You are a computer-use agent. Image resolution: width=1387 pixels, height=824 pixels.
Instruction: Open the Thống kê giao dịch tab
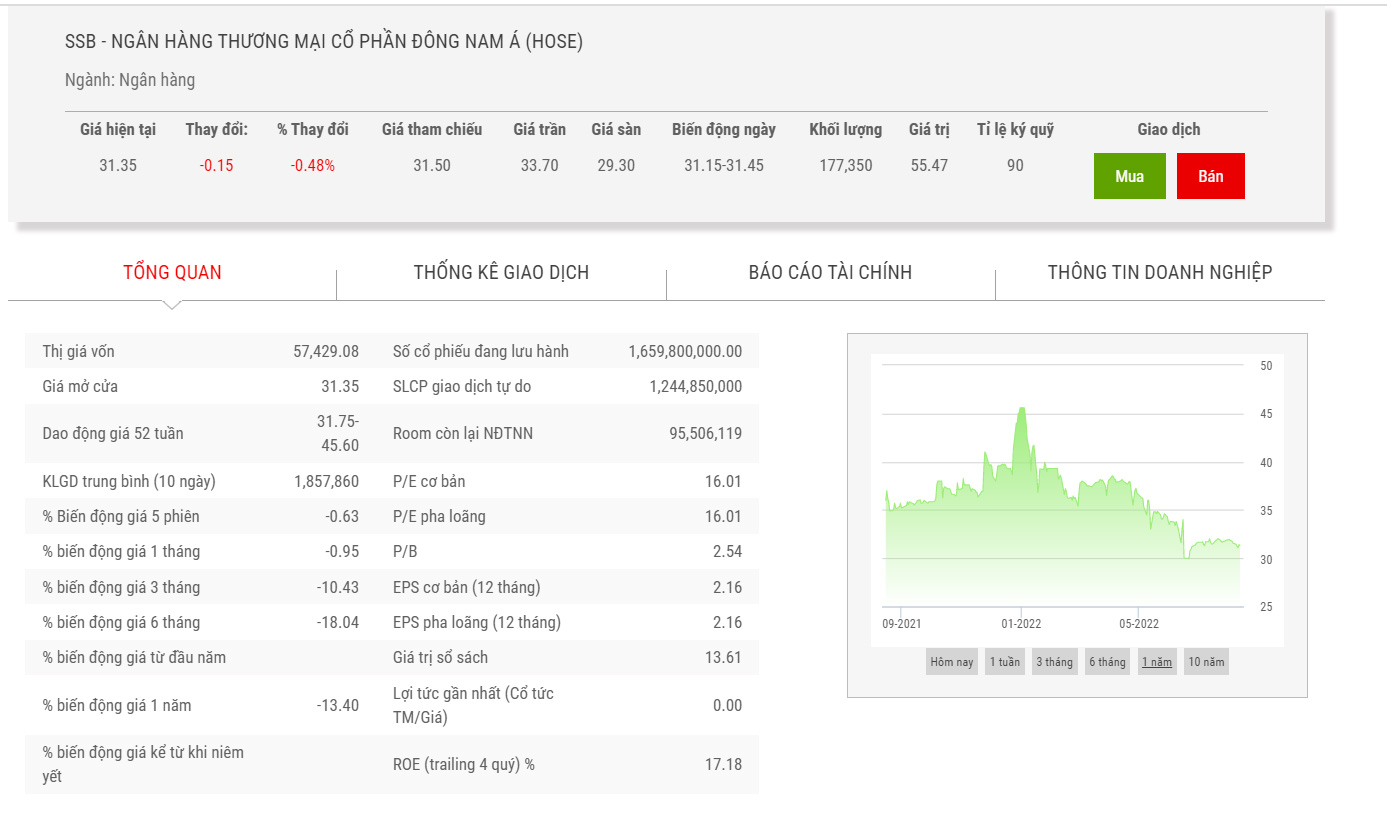(501, 272)
